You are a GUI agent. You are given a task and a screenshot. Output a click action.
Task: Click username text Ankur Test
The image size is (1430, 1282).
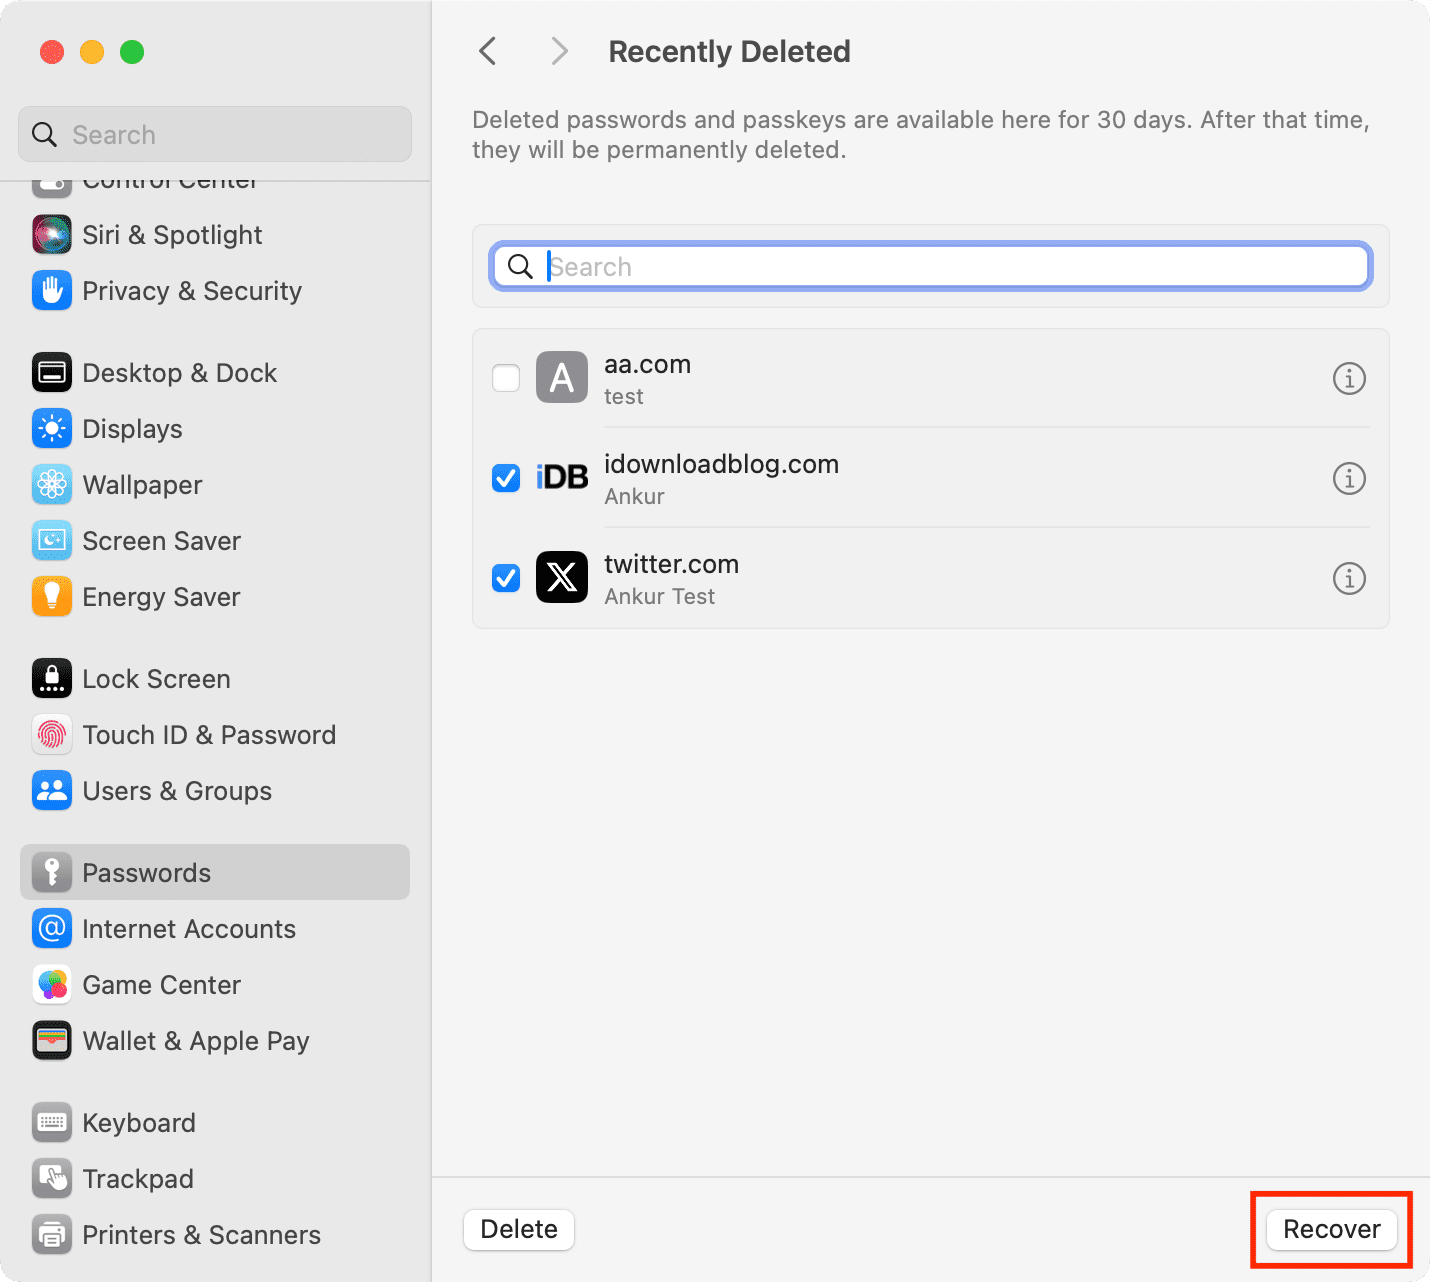pos(660,596)
